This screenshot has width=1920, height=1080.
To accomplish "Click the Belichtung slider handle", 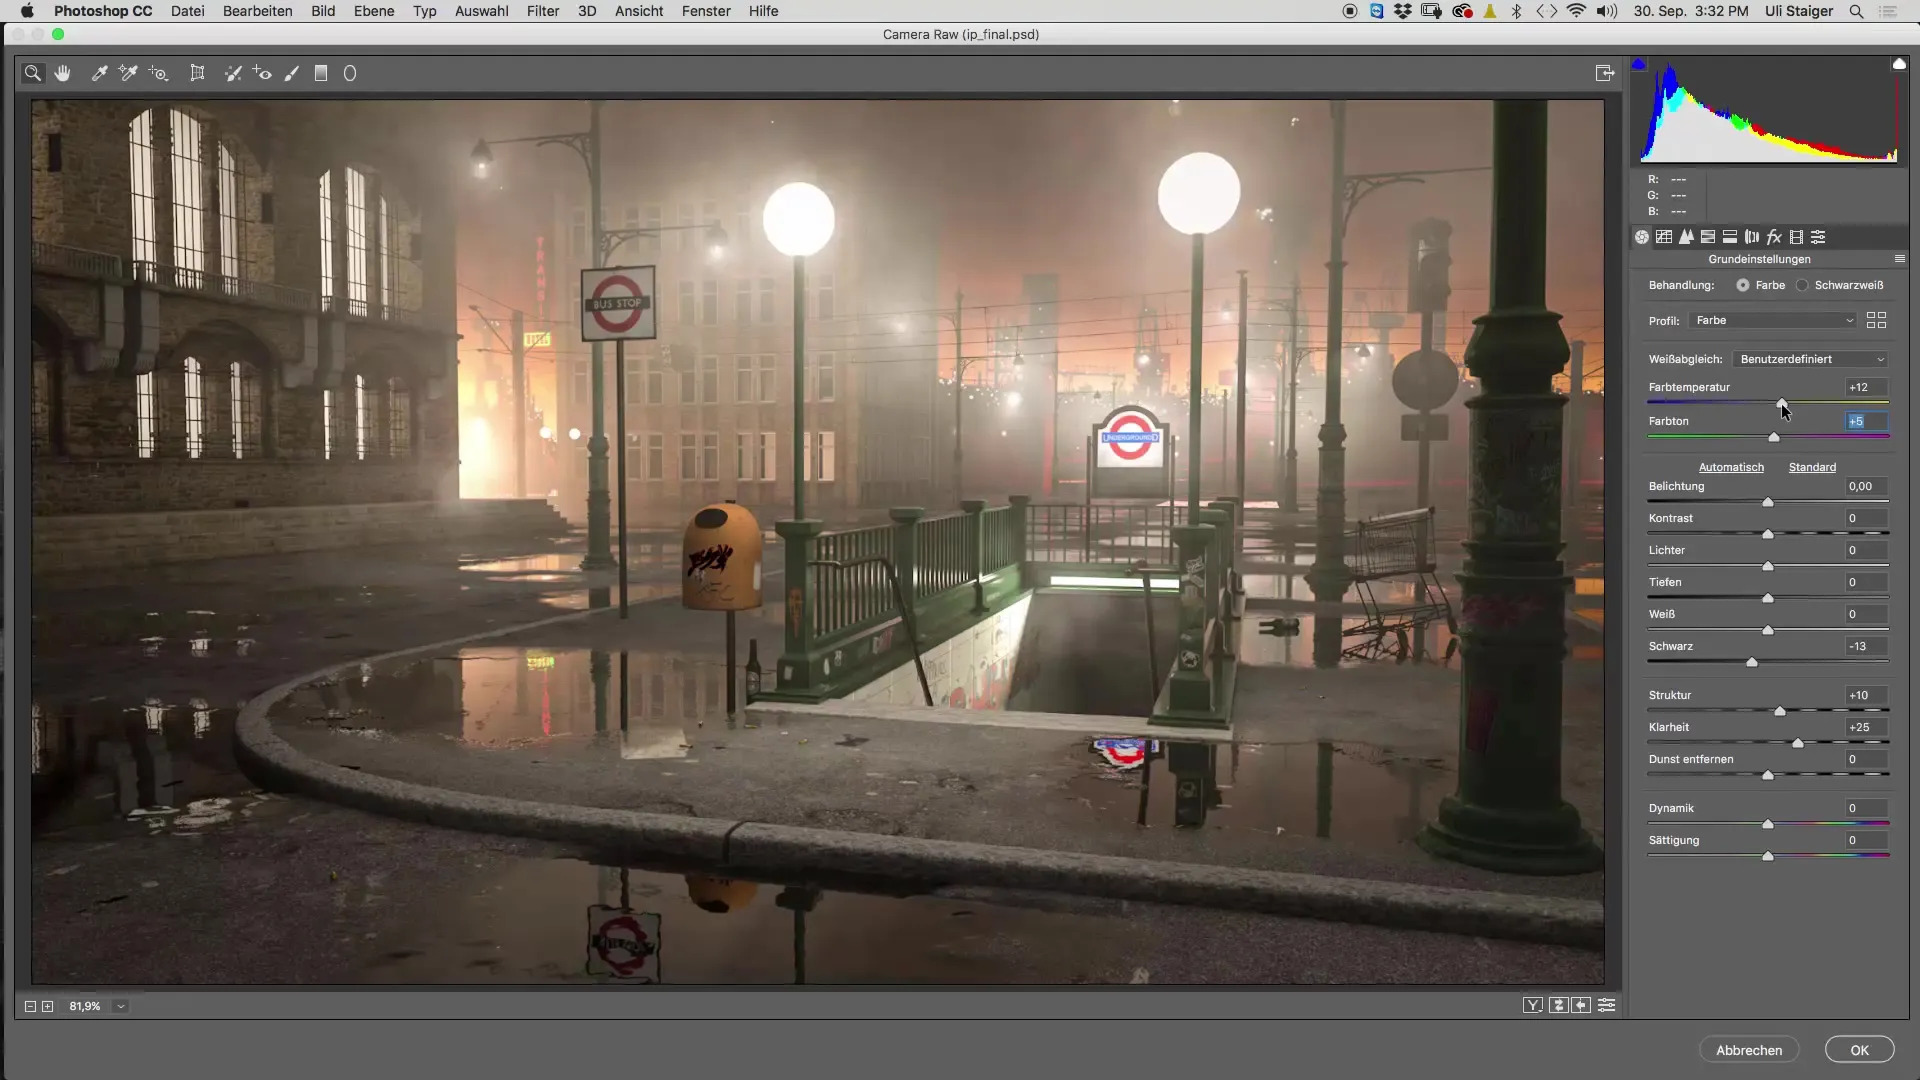I will (x=1768, y=502).
